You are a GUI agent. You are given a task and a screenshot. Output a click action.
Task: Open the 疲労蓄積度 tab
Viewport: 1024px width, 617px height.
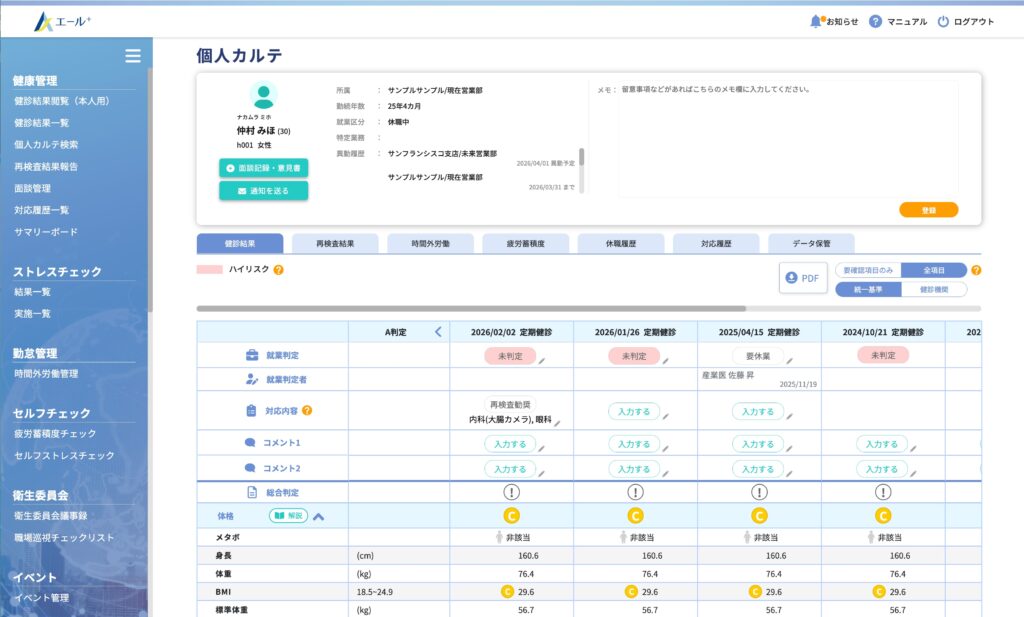click(x=525, y=243)
